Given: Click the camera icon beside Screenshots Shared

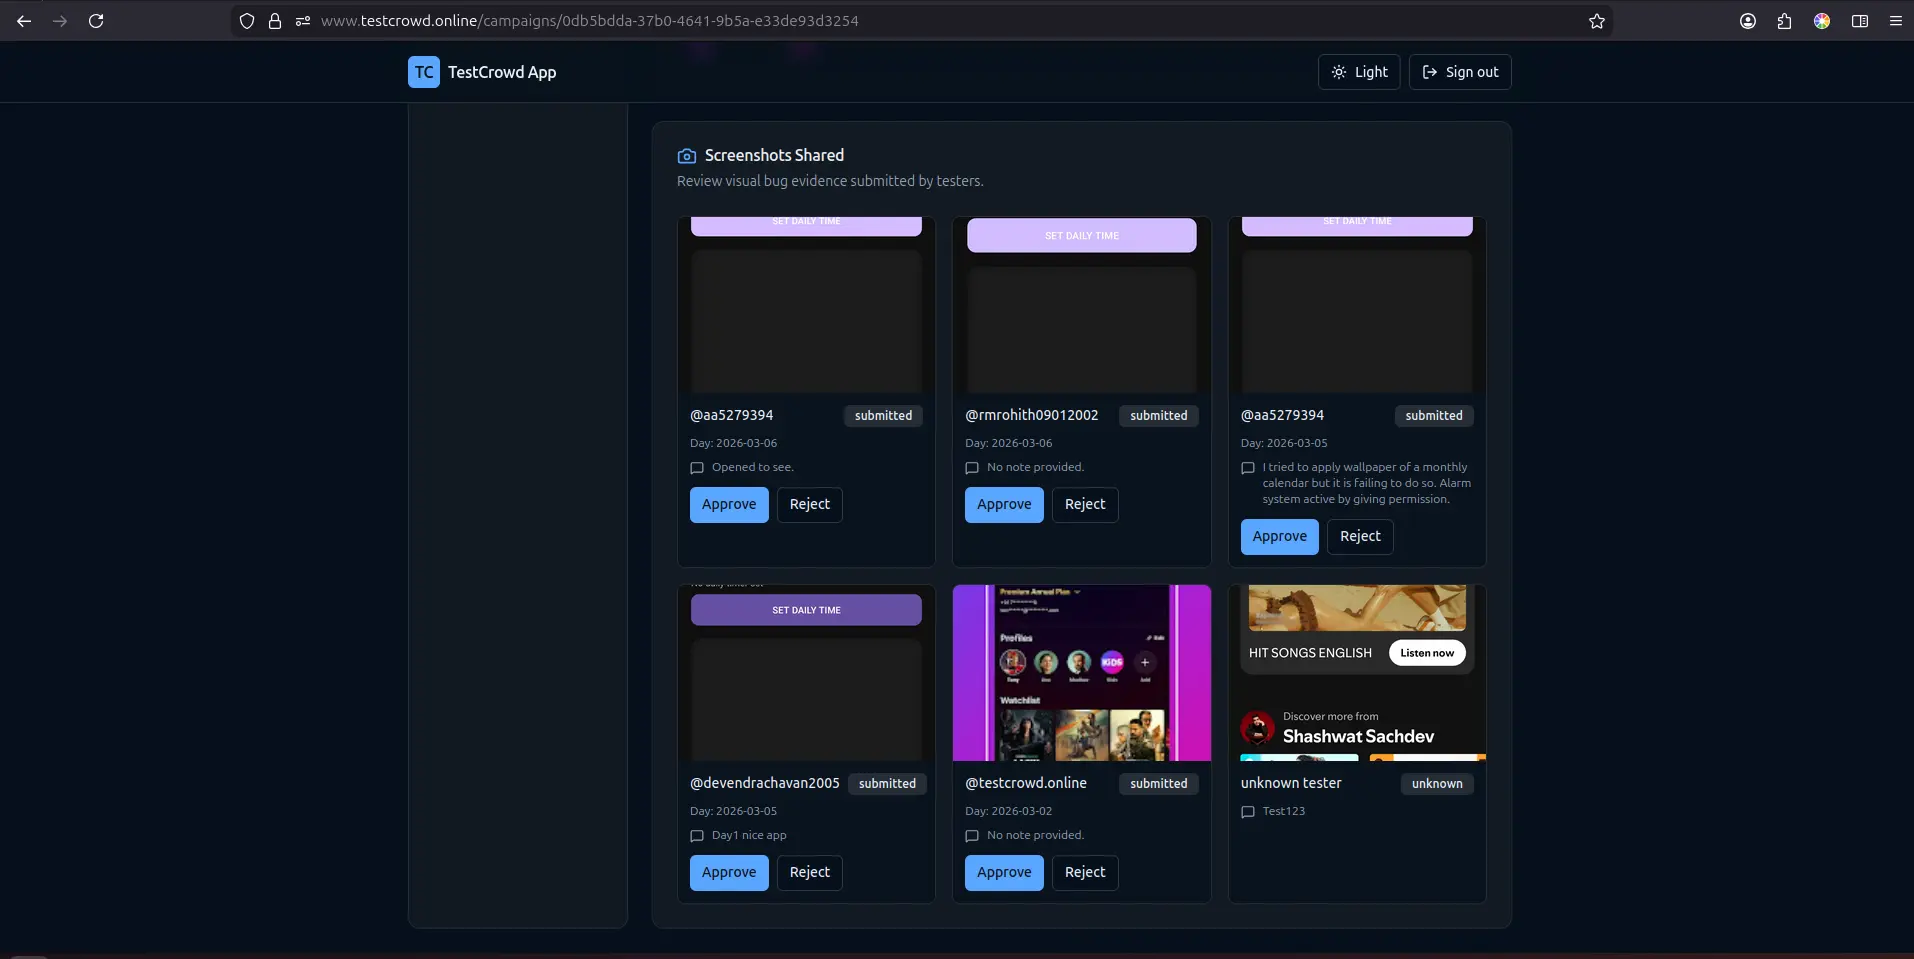Looking at the screenshot, I should click(687, 155).
